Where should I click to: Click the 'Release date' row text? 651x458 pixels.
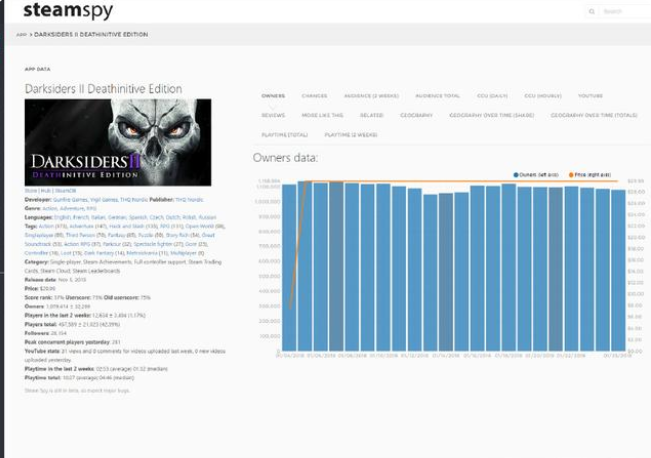pyautogui.click(x=55, y=280)
